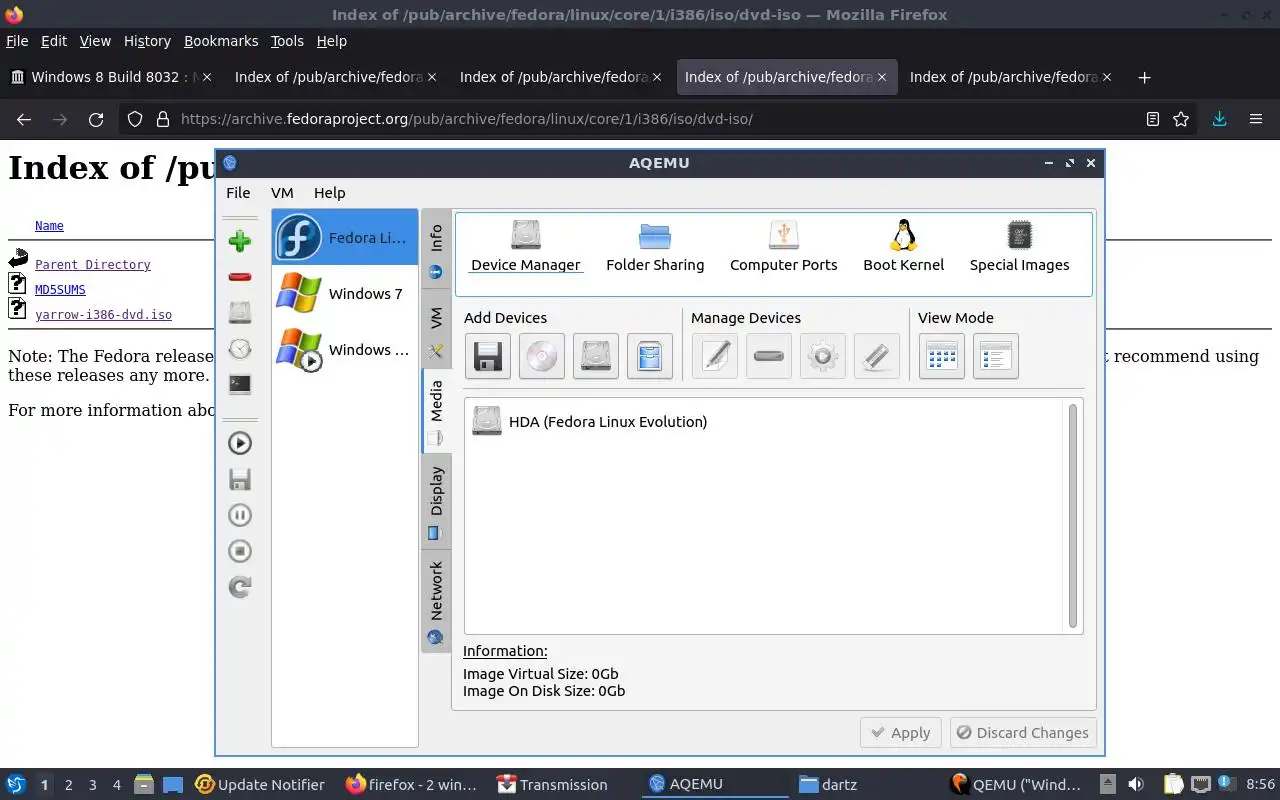Add a hard disk device
The height and width of the screenshot is (800, 1280).
click(596, 356)
